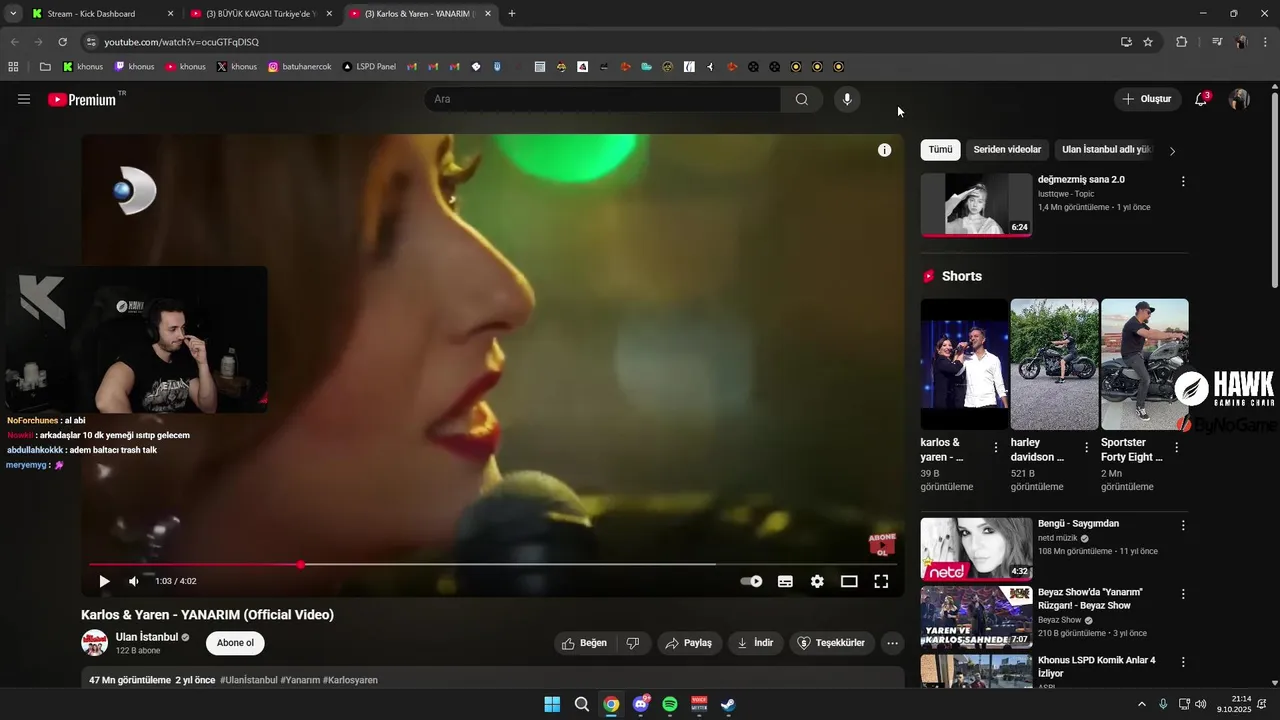Viewport: 1280px width, 720px height.
Task: Click the red playhead scrubber dot
Action: (x=301, y=565)
